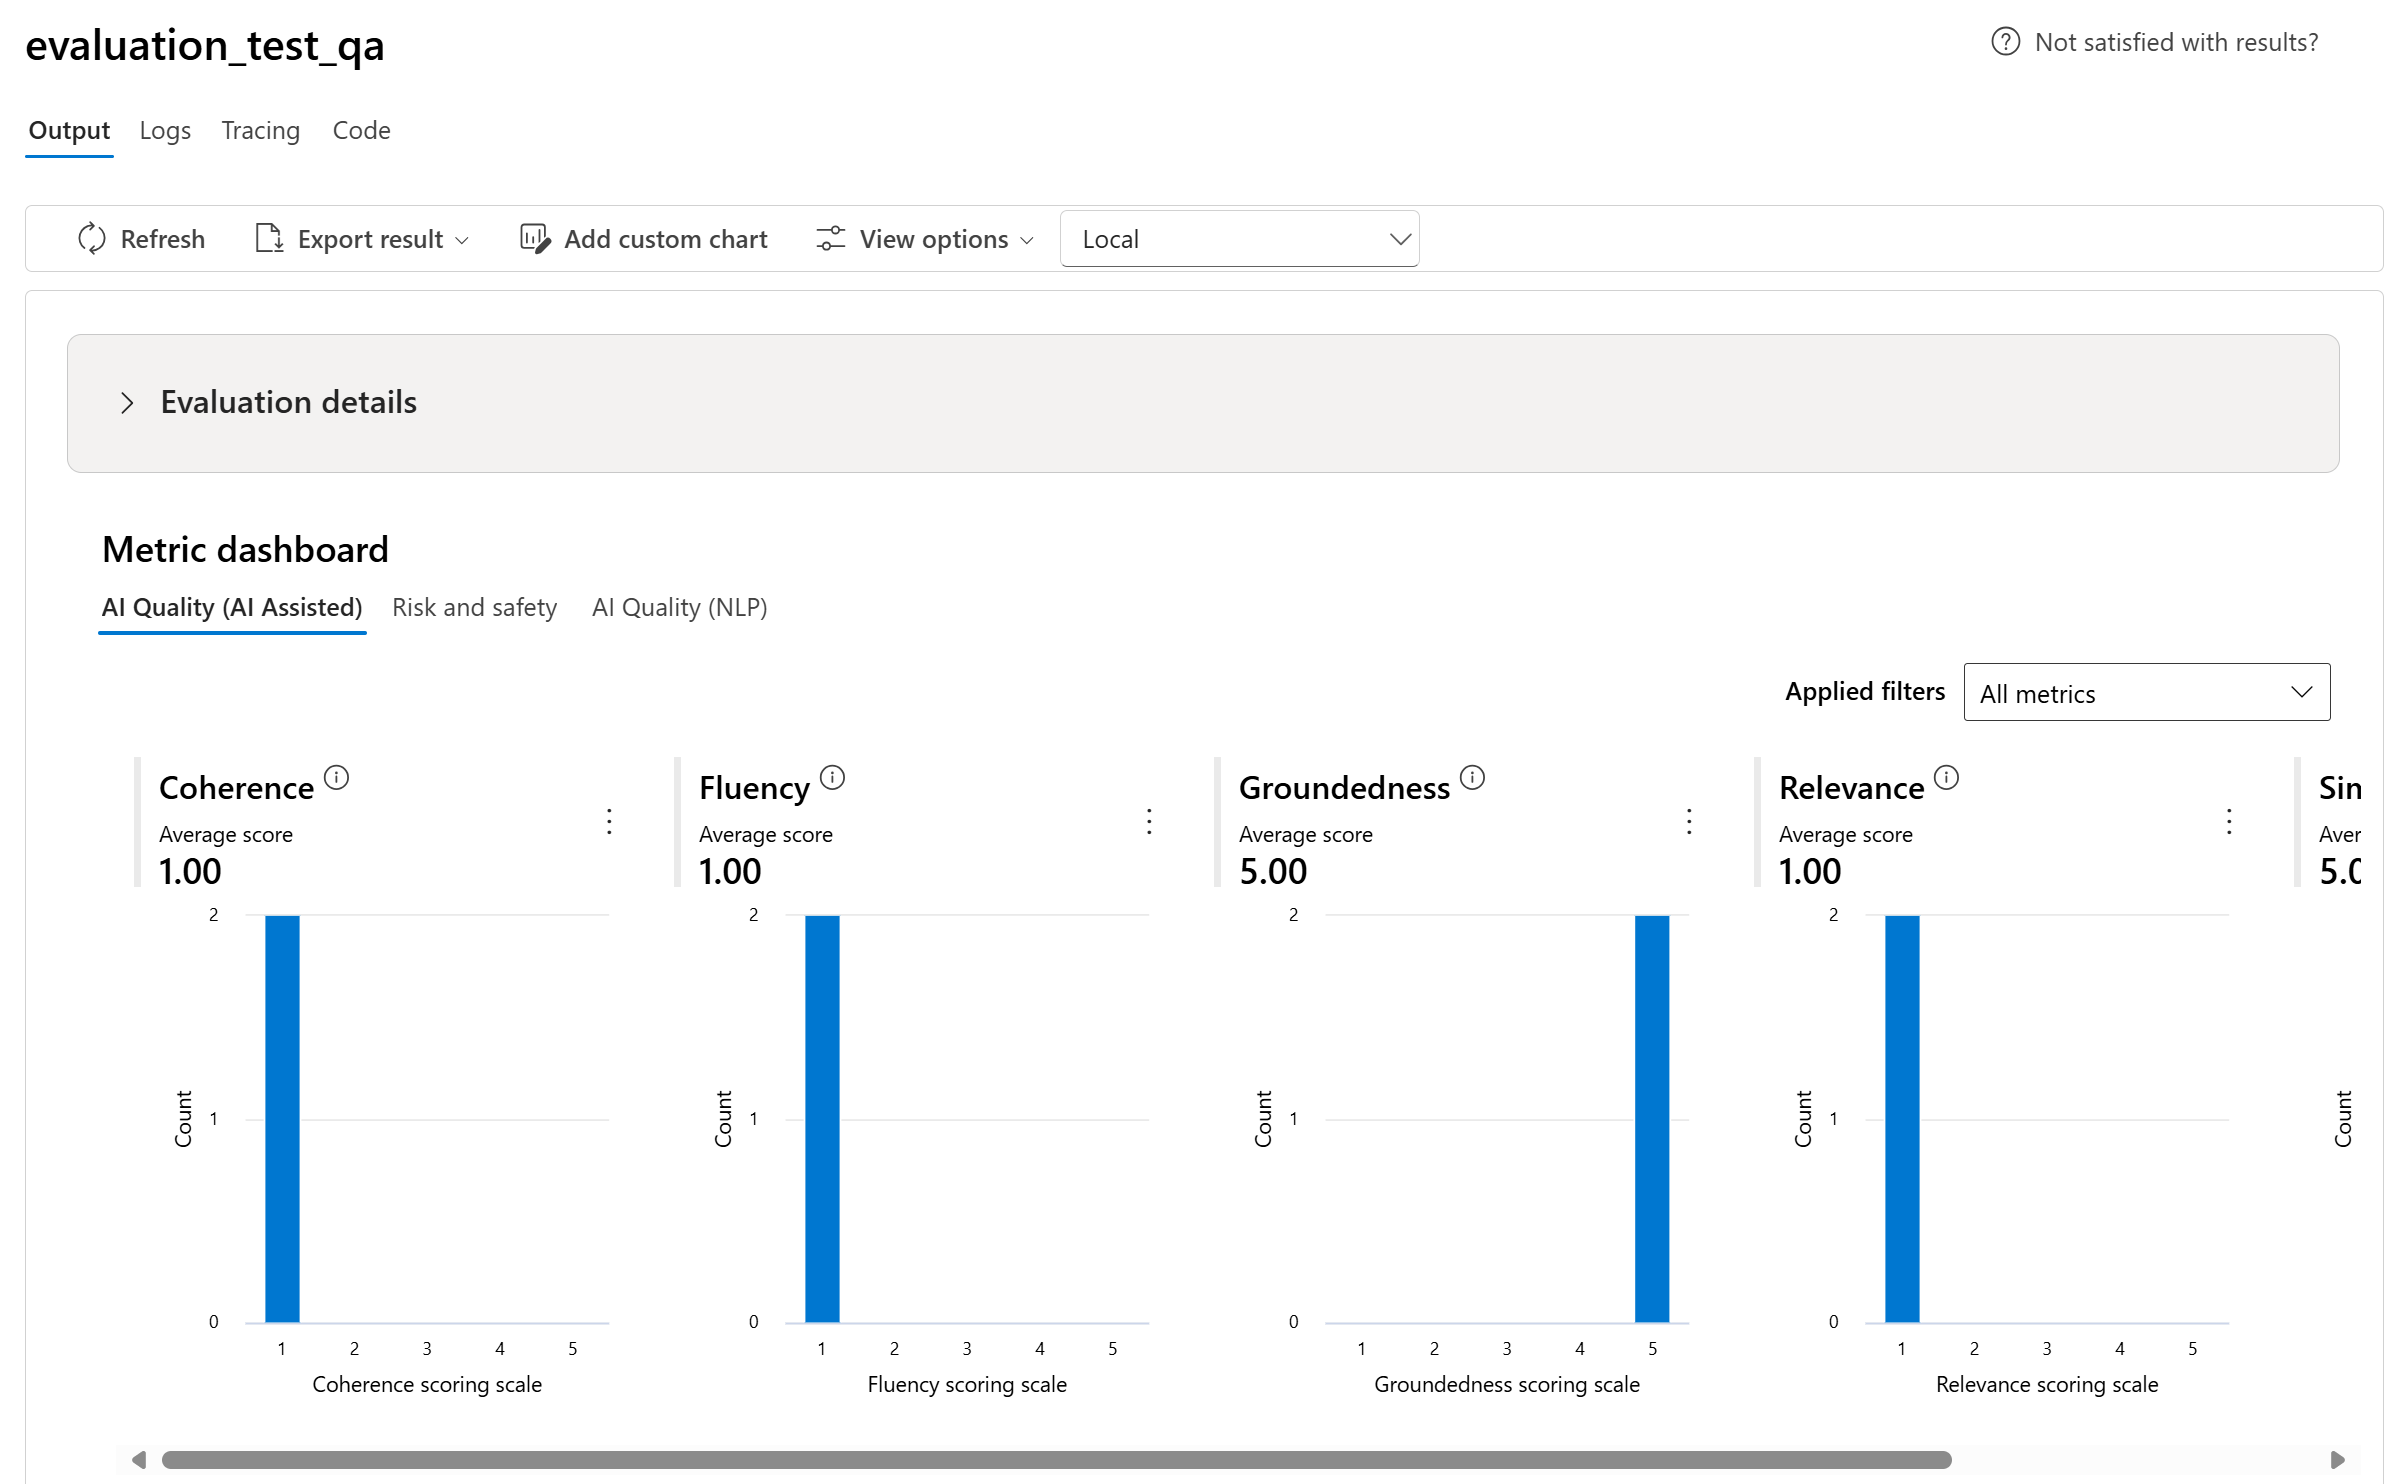2392x1484 pixels.
Task: Open the All metrics filter dropdown
Action: pos(2146,692)
